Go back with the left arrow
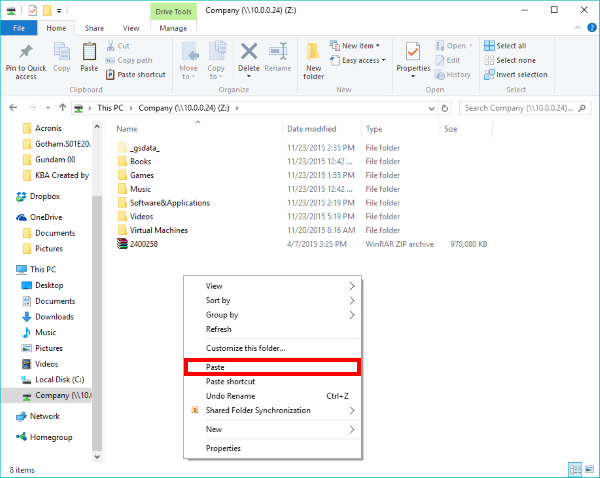This screenshot has height=478, width=600. point(13,108)
